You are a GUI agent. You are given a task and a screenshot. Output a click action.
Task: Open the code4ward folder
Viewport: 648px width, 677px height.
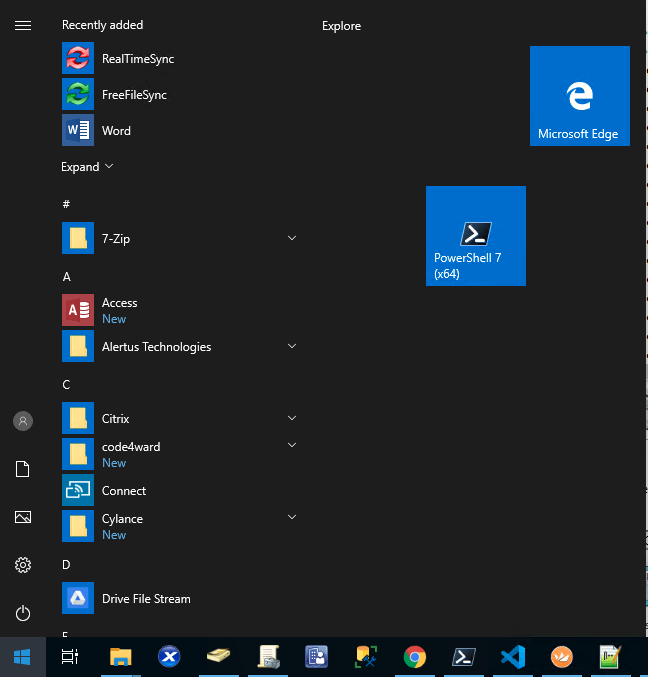[179, 454]
